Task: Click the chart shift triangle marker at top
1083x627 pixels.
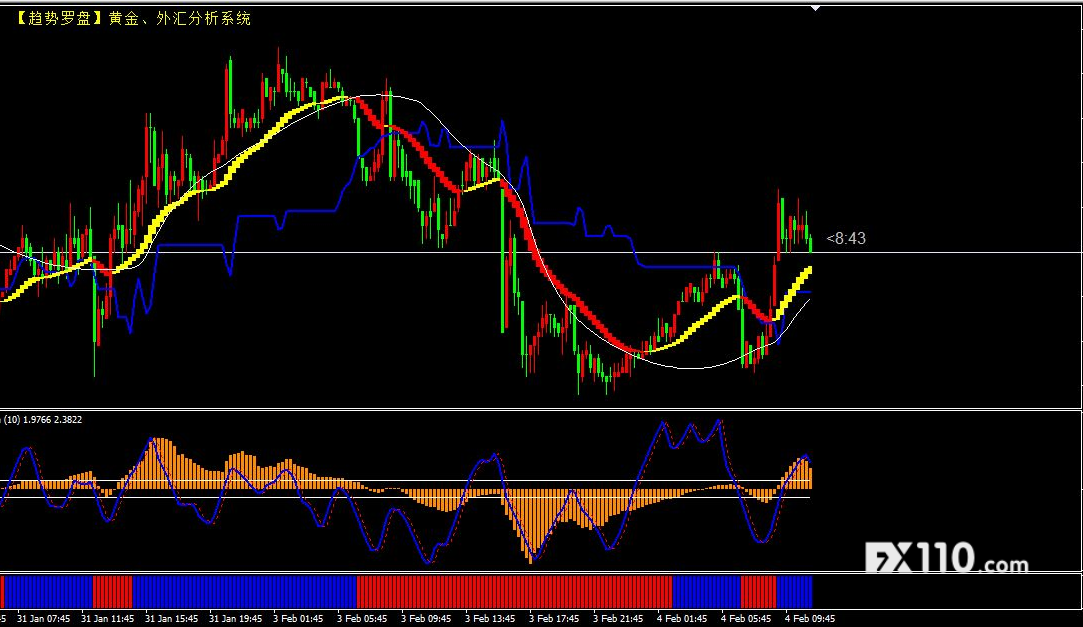Action: coord(816,8)
